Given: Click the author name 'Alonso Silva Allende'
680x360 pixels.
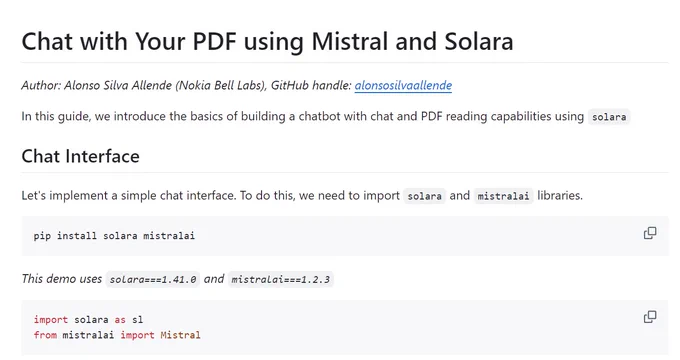Looking at the screenshot, I should (118, 85).
